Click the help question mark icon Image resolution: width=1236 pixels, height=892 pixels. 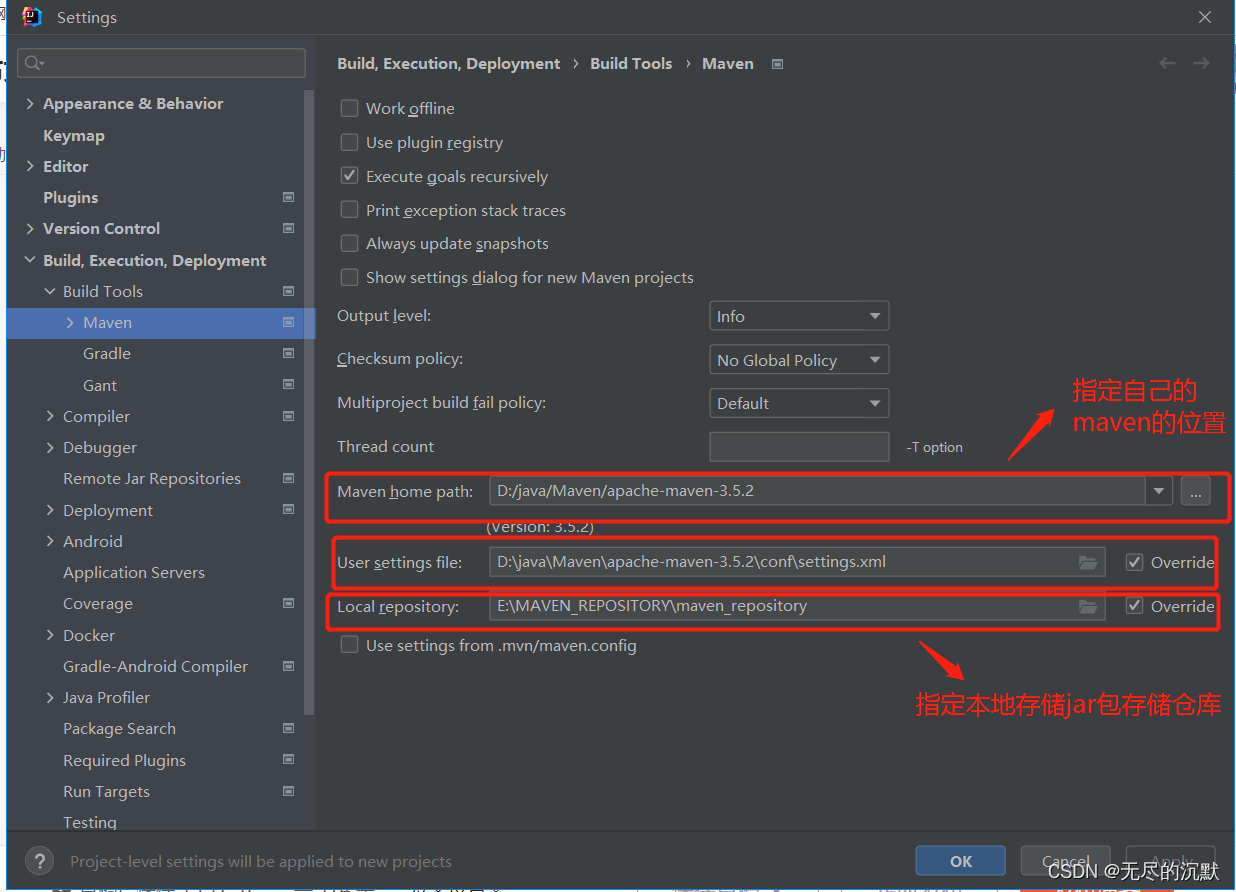coord(39,861)
